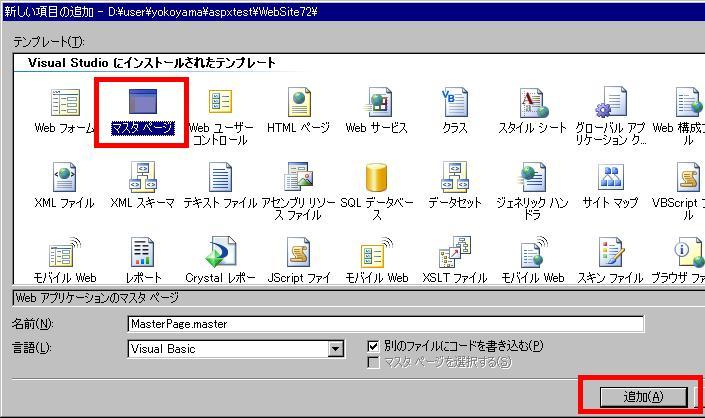Click the 名前 field containing MasterPage.master
Viewport: 705px width, 418px height.
386,324
